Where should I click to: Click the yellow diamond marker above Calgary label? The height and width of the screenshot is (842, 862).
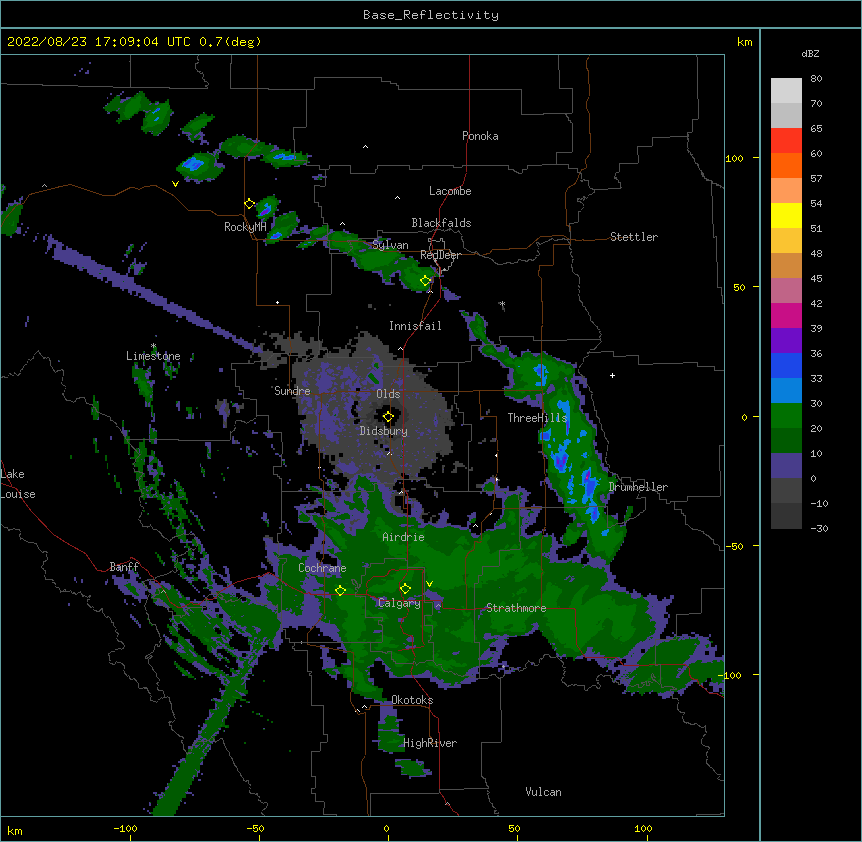pyautogui.click(x=405, y=589)
